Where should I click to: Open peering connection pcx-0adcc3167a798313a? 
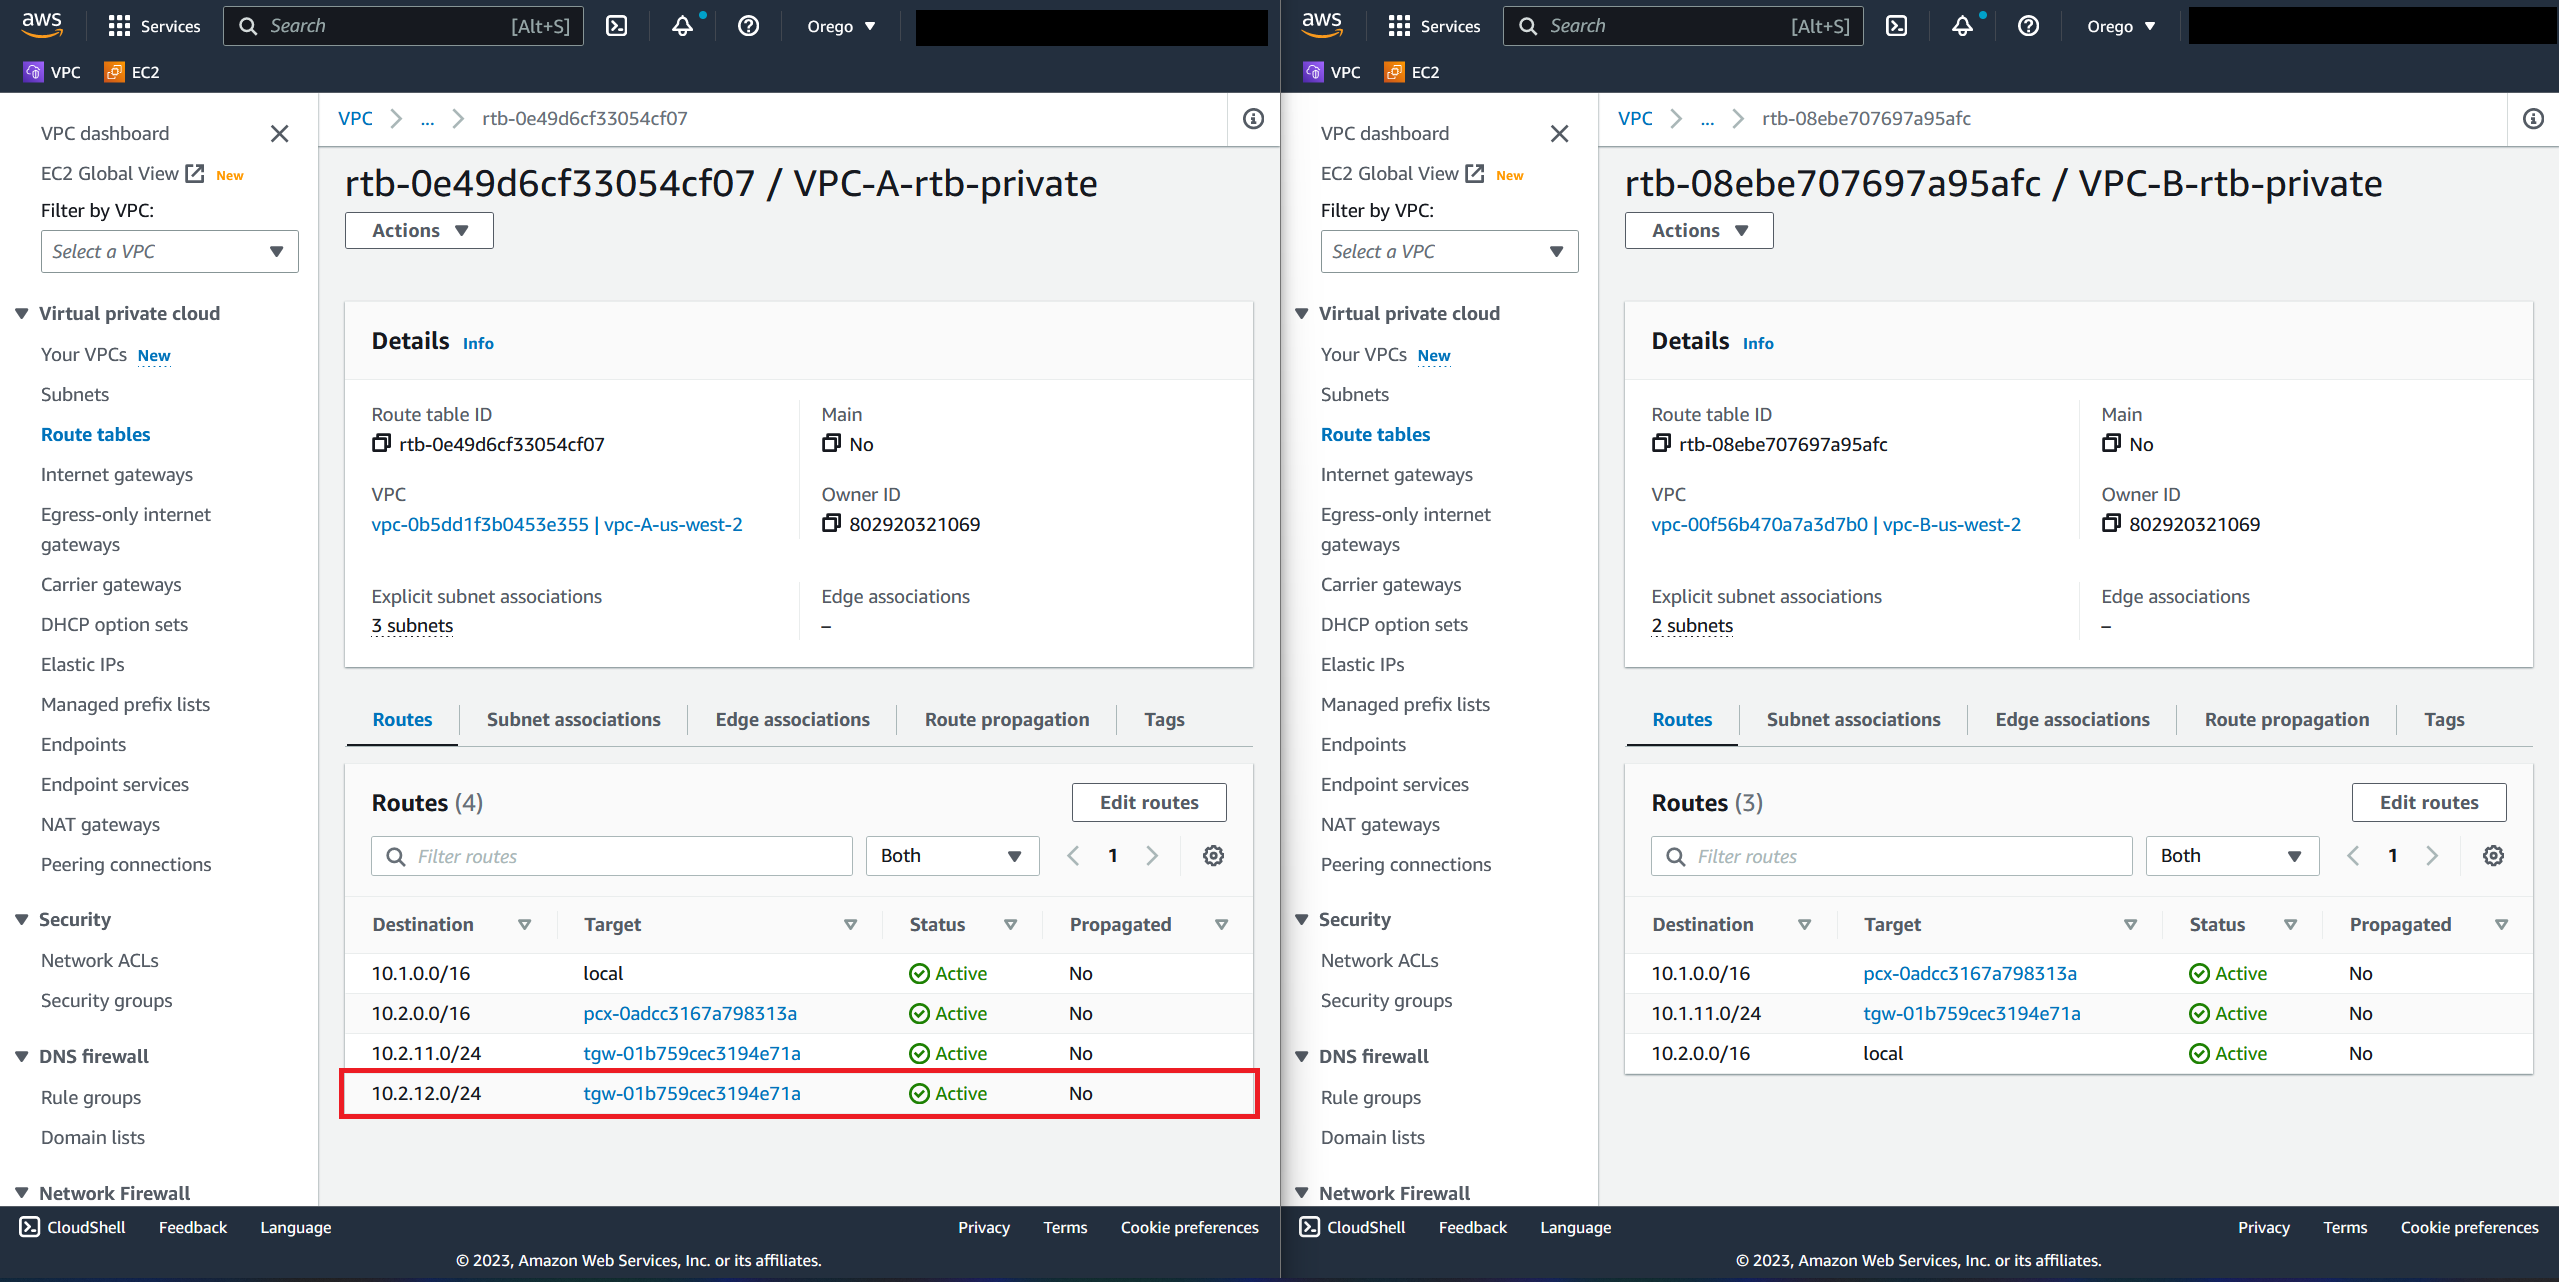point(690,1013)
